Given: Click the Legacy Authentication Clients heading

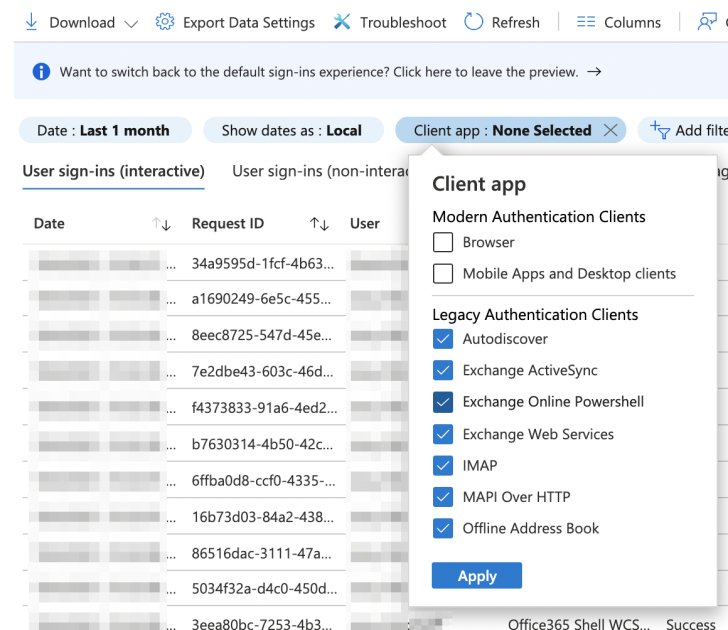Looking at the screenshot, I should [x=535, y=315].
